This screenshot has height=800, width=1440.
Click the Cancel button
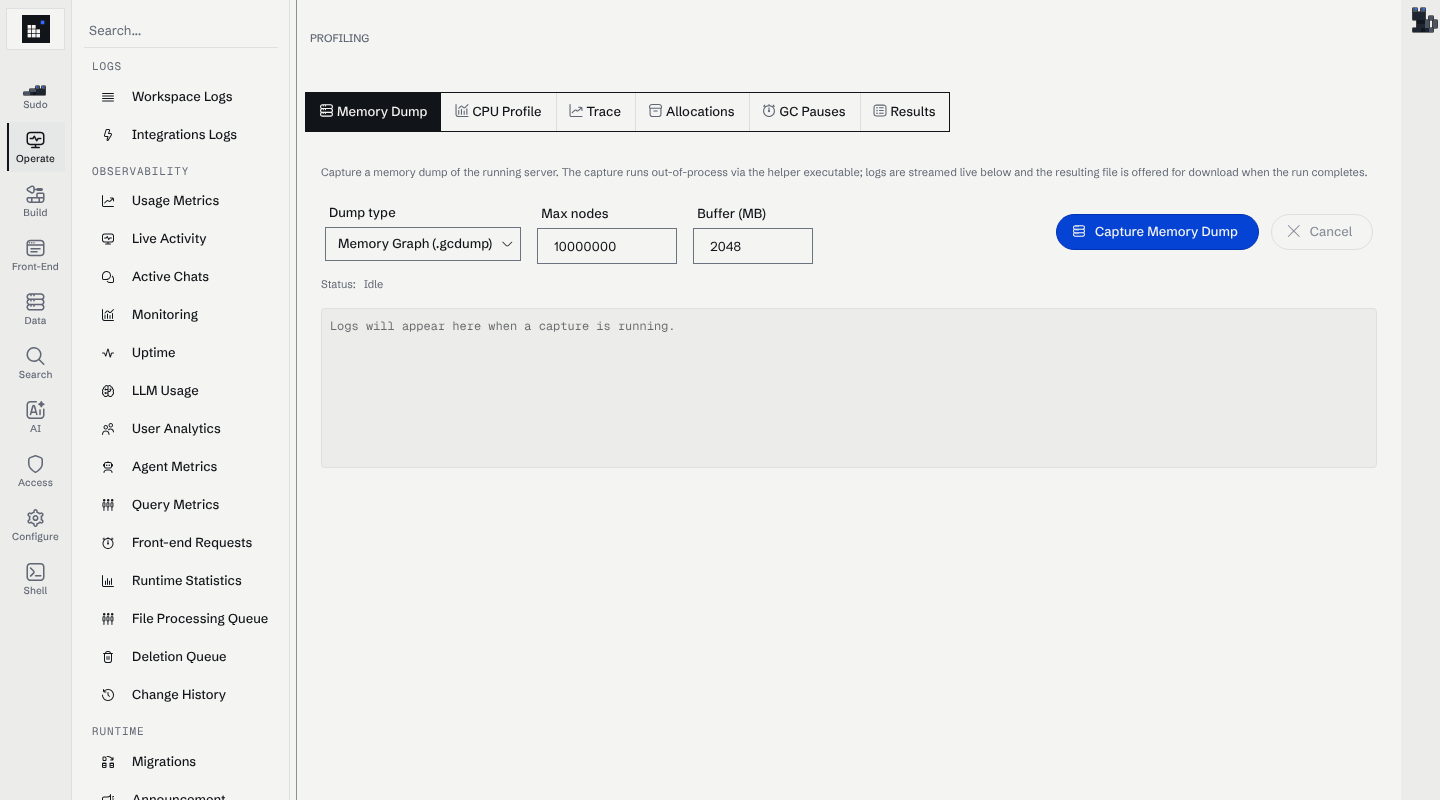1321,231
